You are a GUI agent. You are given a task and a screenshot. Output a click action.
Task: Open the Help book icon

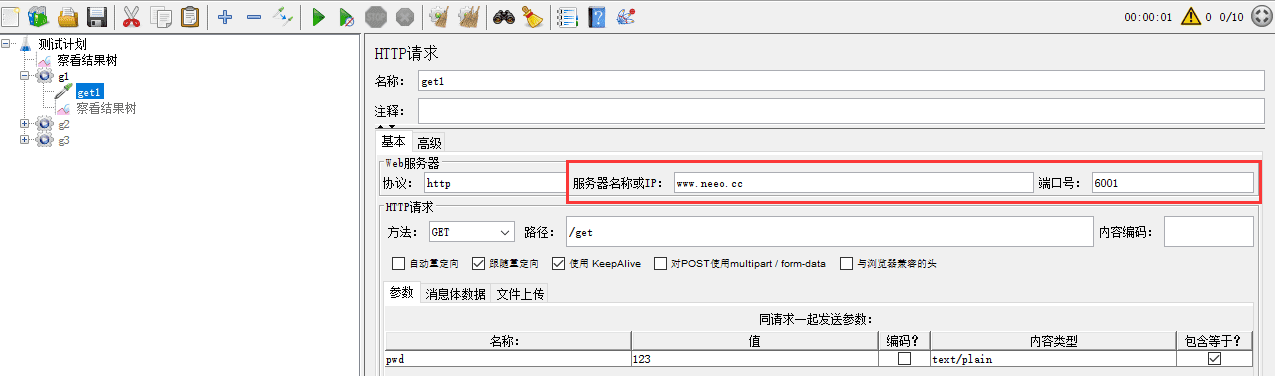597,16
